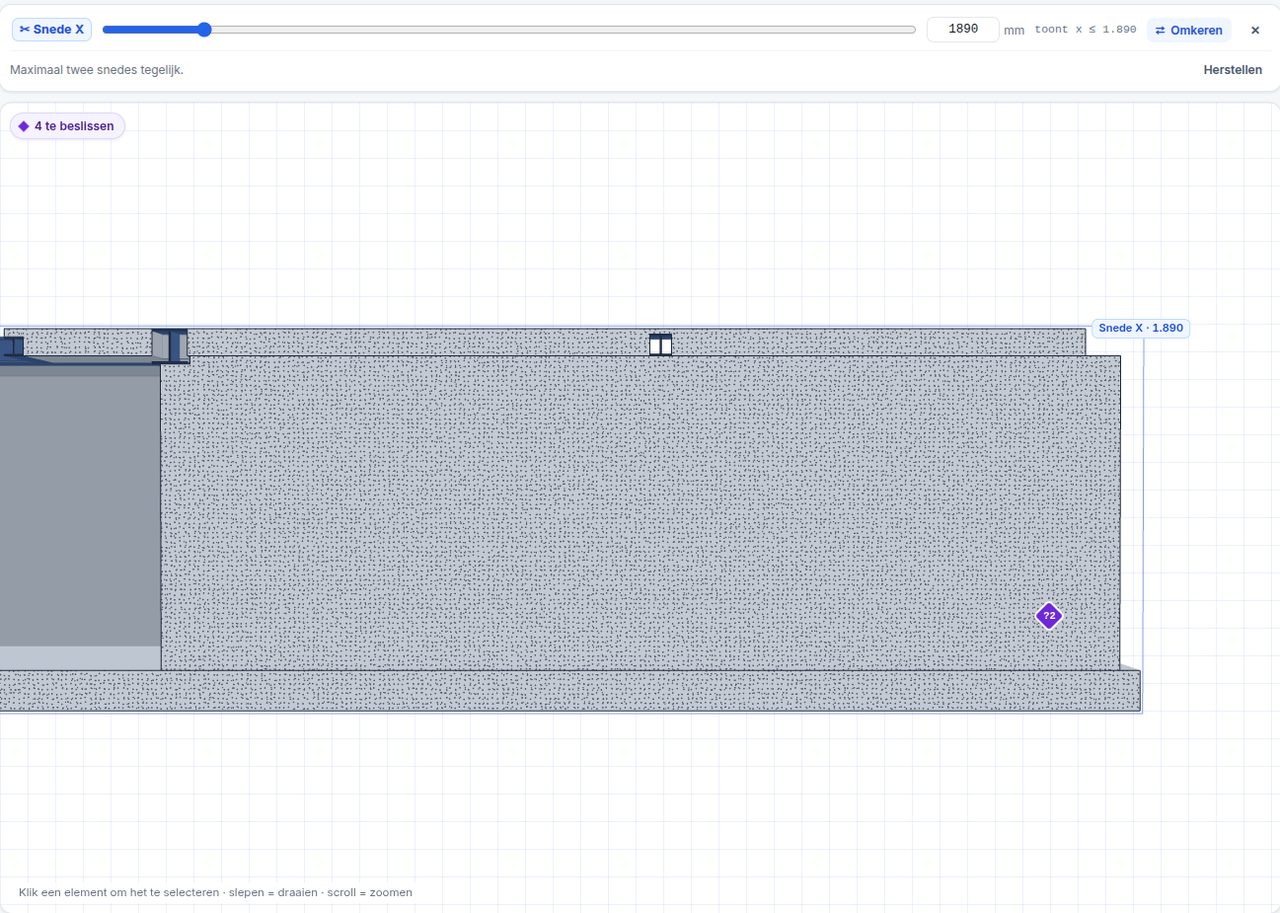Select the small window element in top slab

pos(660,344)
